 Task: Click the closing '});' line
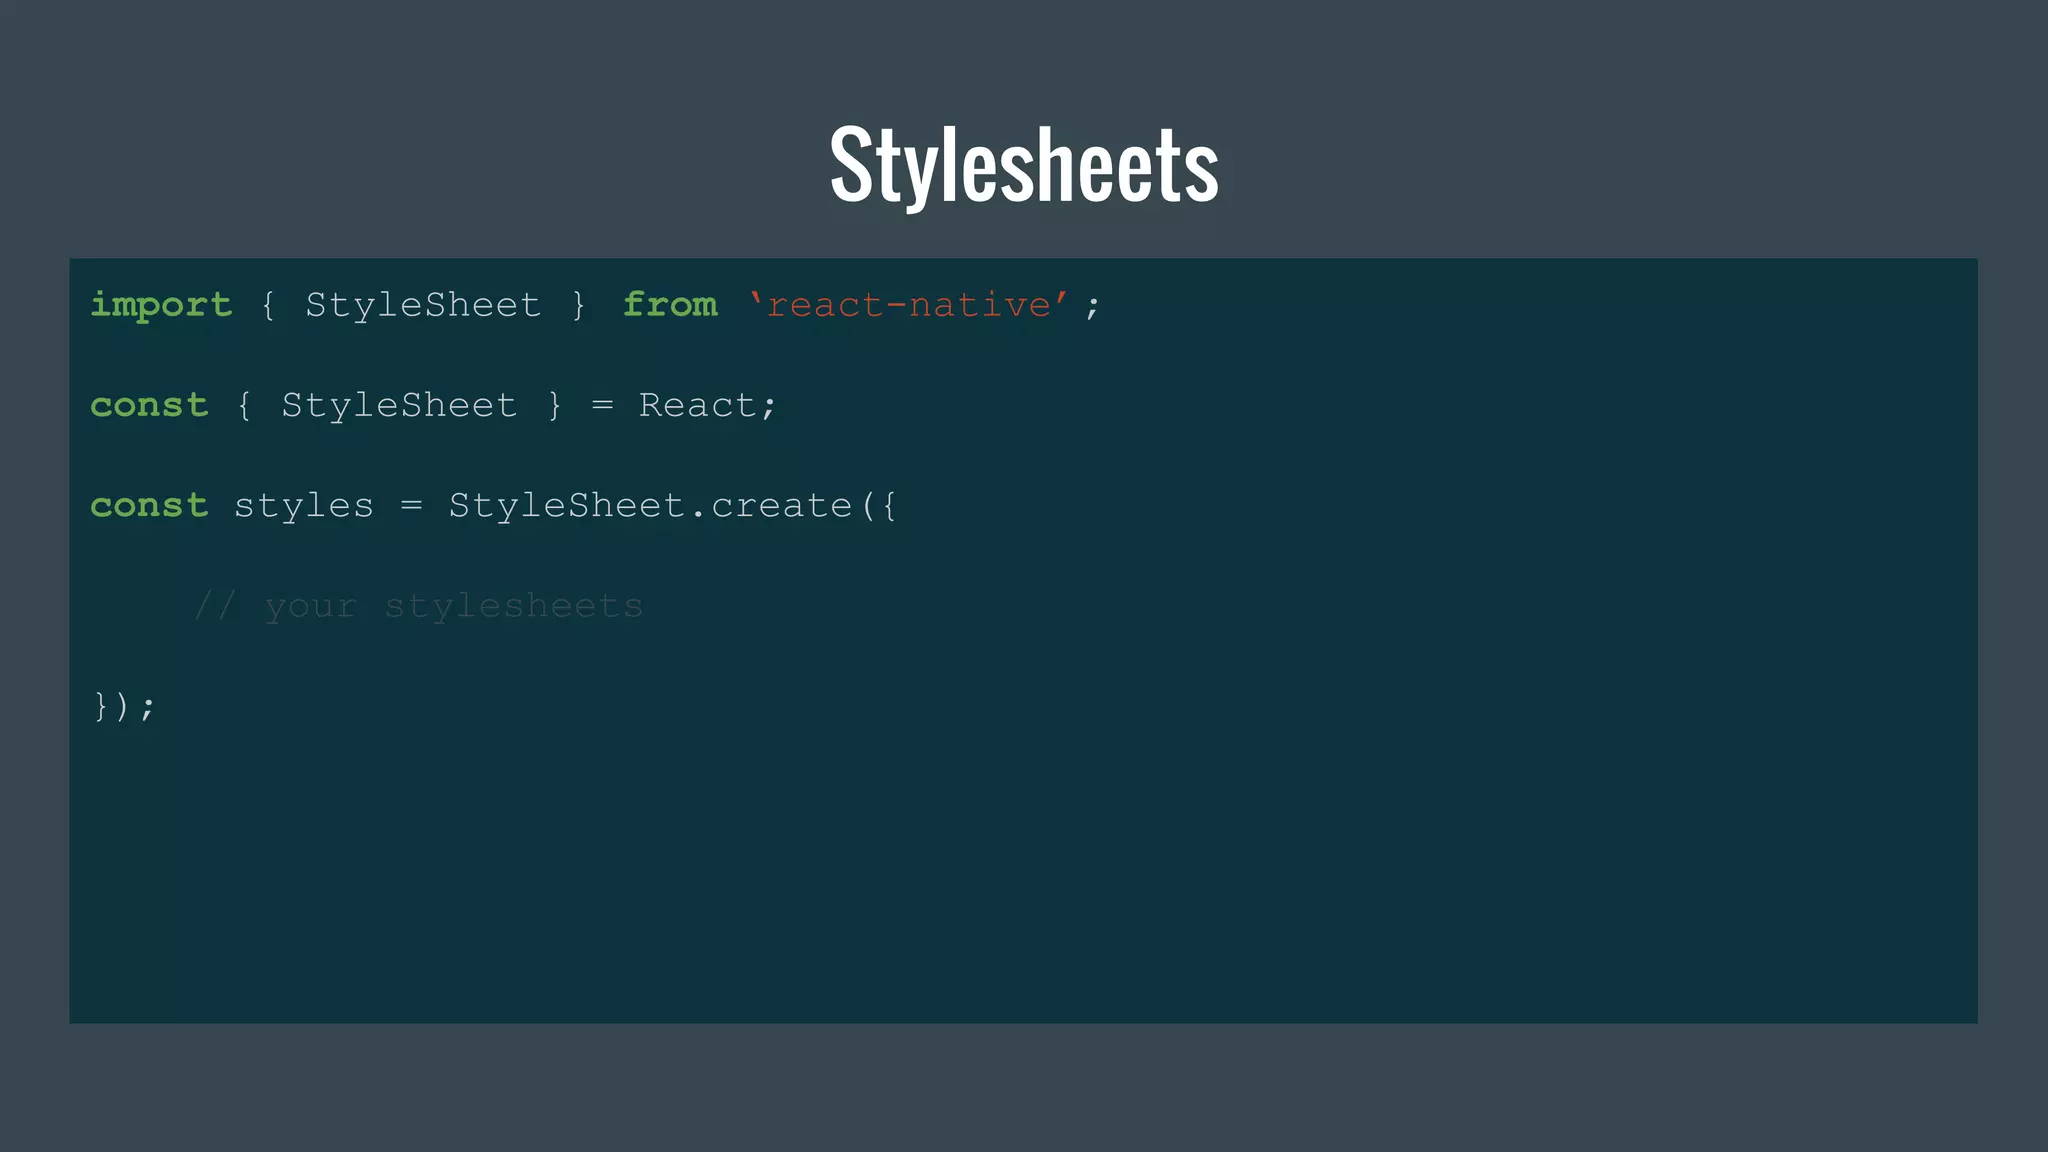124,706
